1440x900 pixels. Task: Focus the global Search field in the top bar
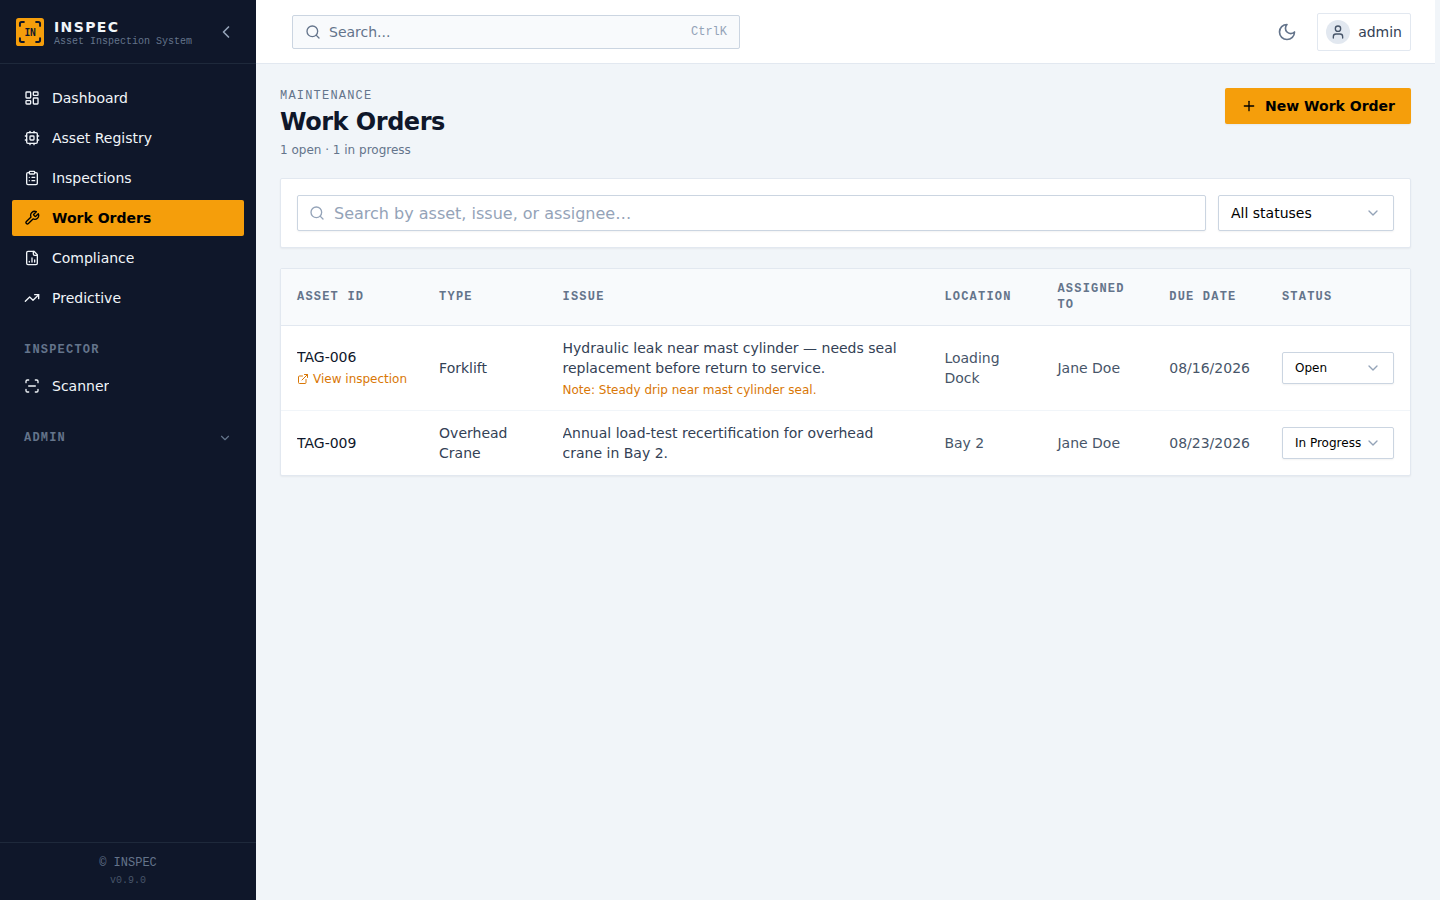pos(516,32)
